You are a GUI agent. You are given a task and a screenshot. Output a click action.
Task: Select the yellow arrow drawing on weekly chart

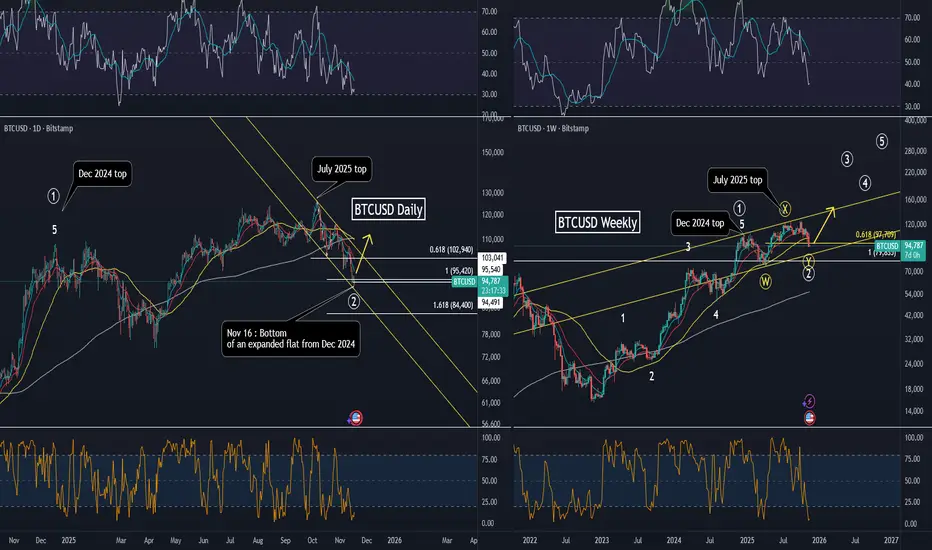pos(823,225)
